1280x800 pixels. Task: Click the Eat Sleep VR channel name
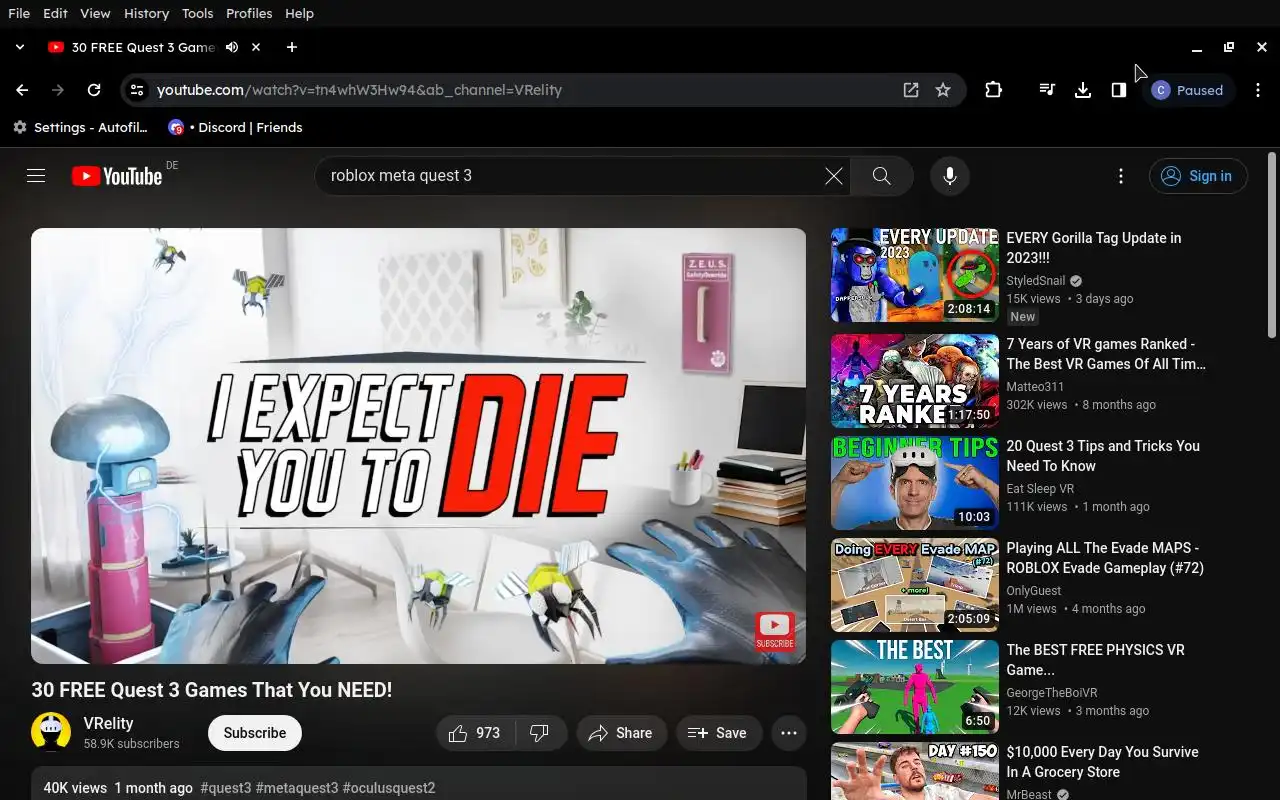pyautogui.click(x=1040, y=489)
